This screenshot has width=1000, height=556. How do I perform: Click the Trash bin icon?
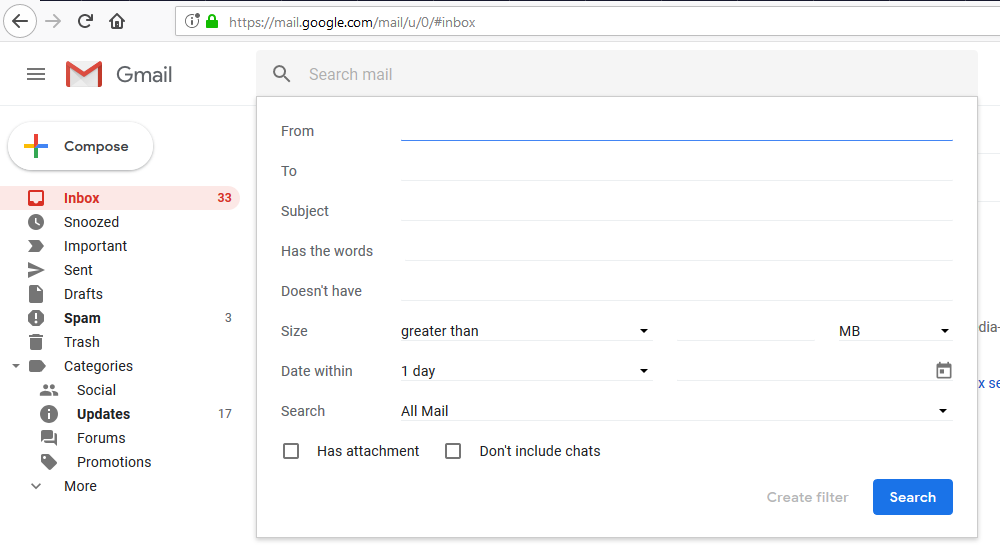coord(36,342)
